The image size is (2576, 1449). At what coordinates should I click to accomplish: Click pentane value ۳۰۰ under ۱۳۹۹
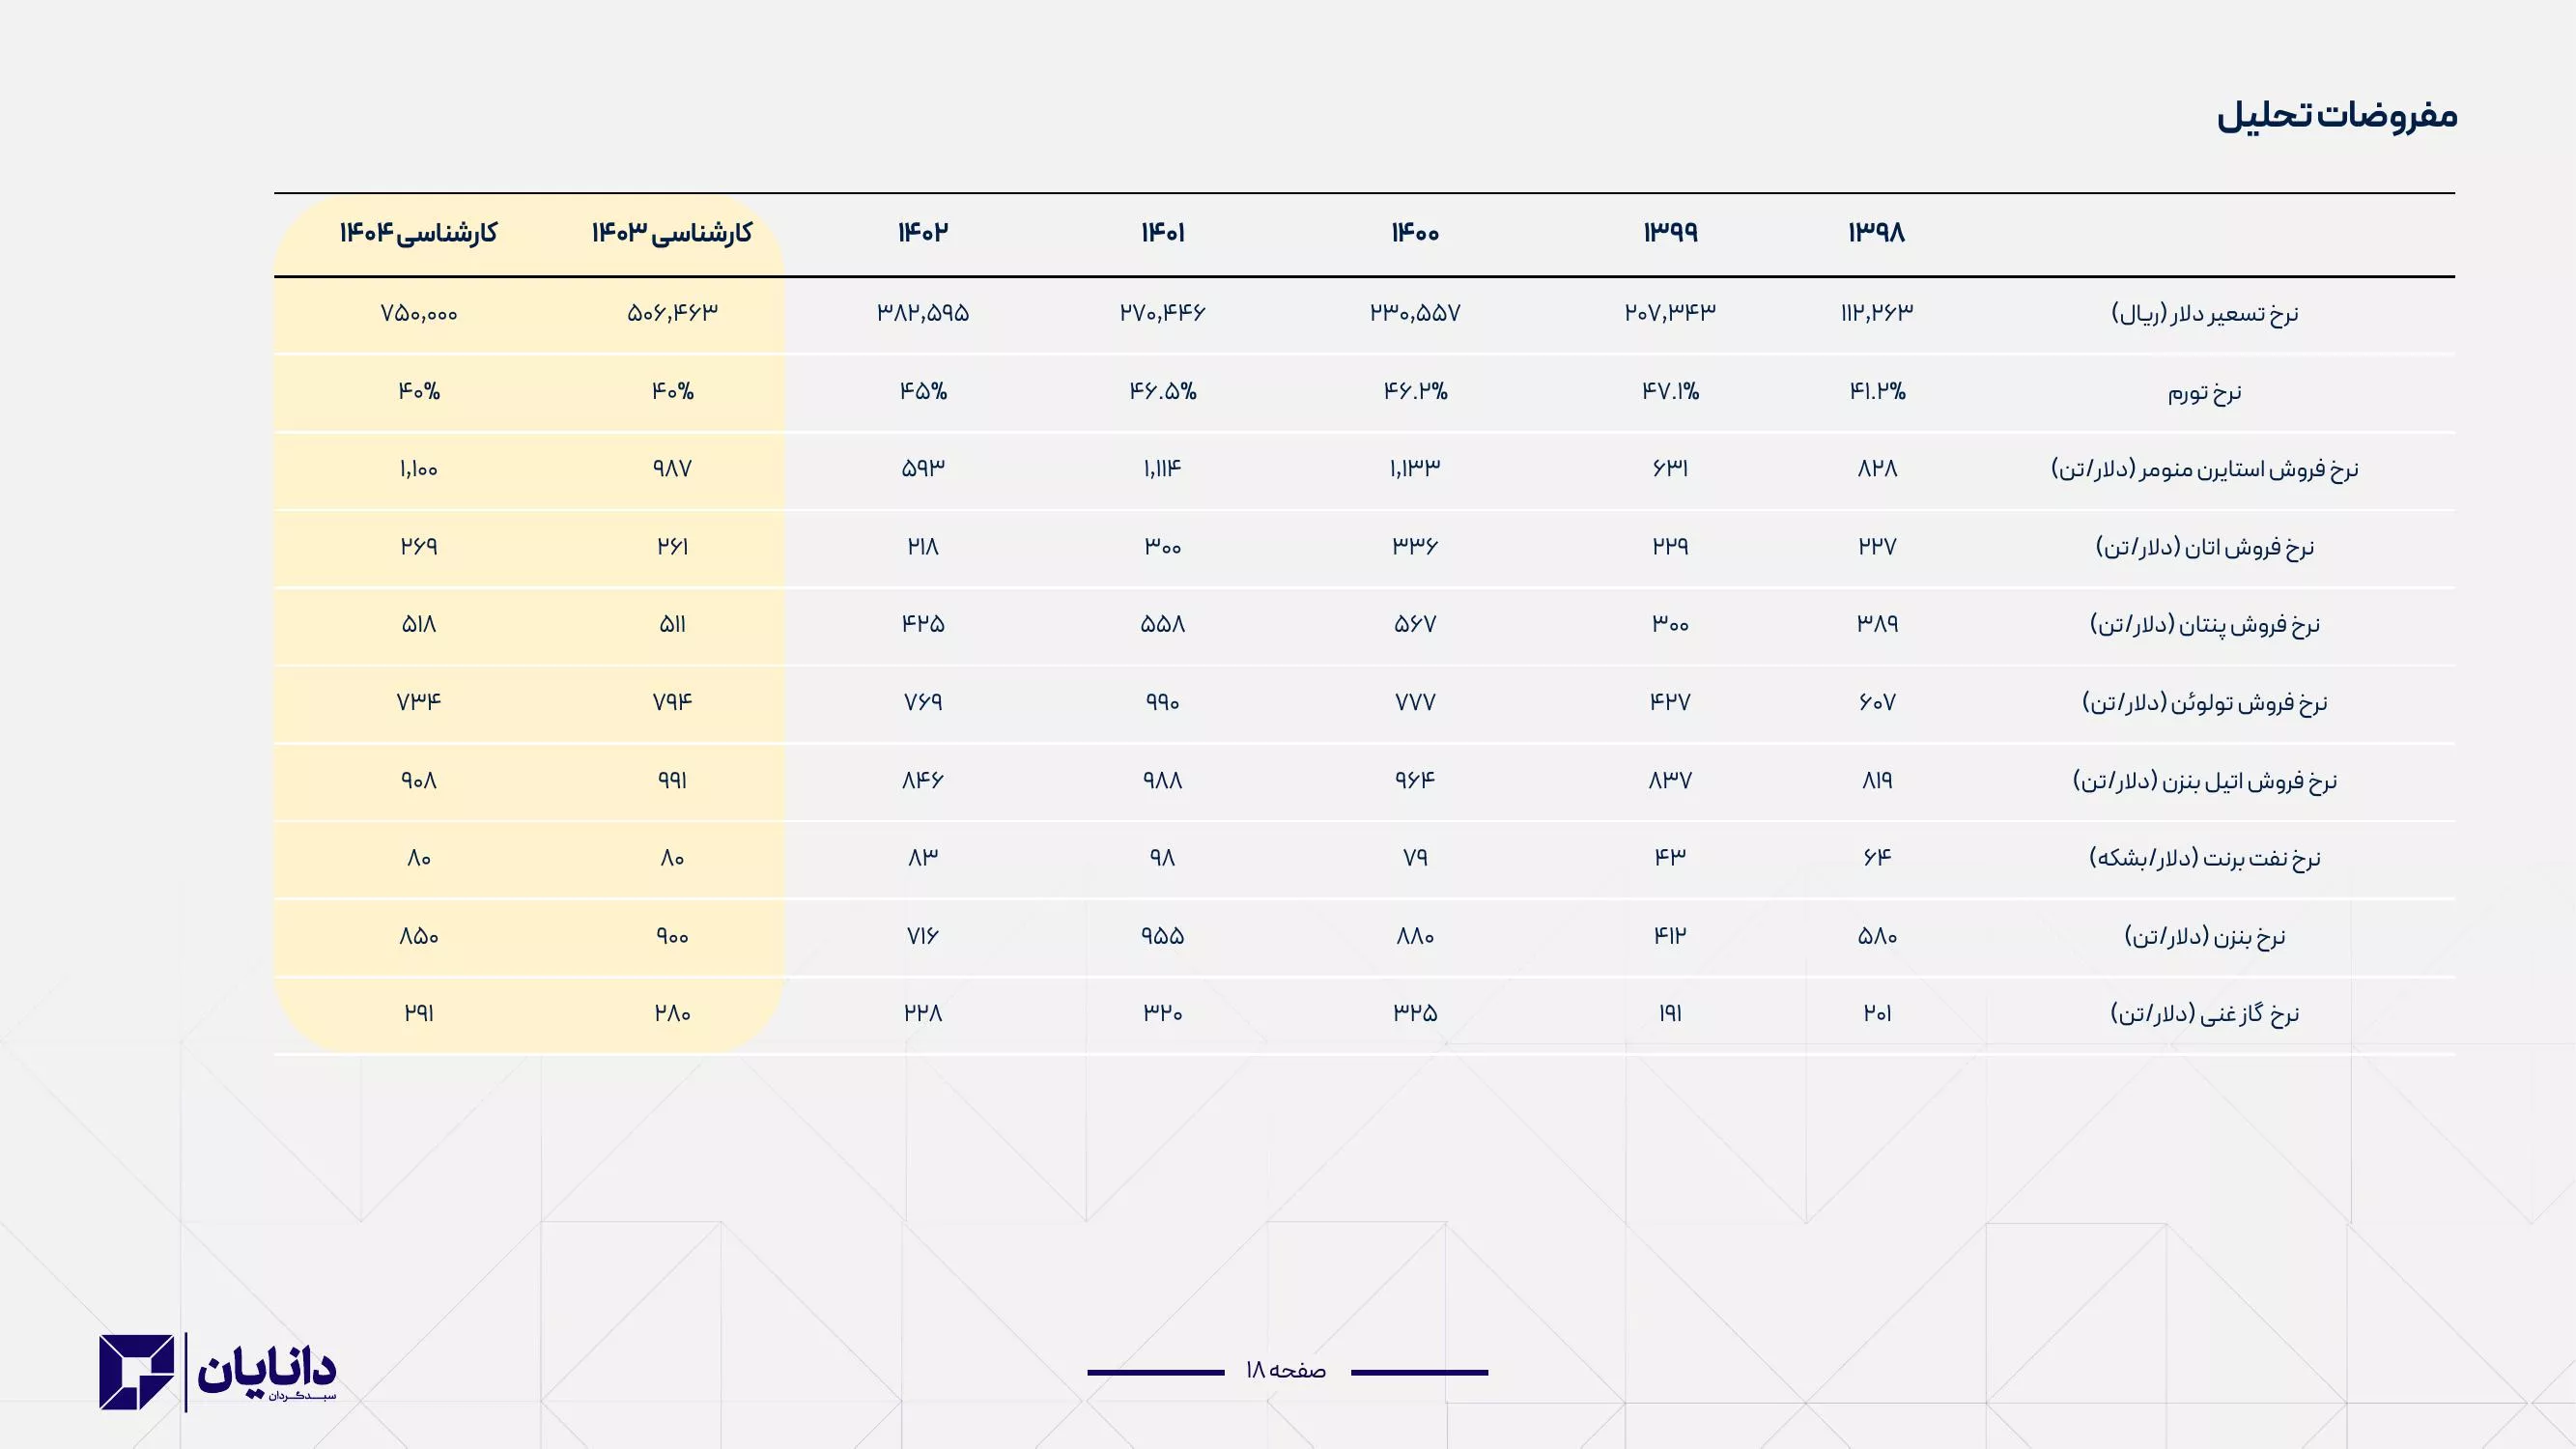coord(1670,624)
